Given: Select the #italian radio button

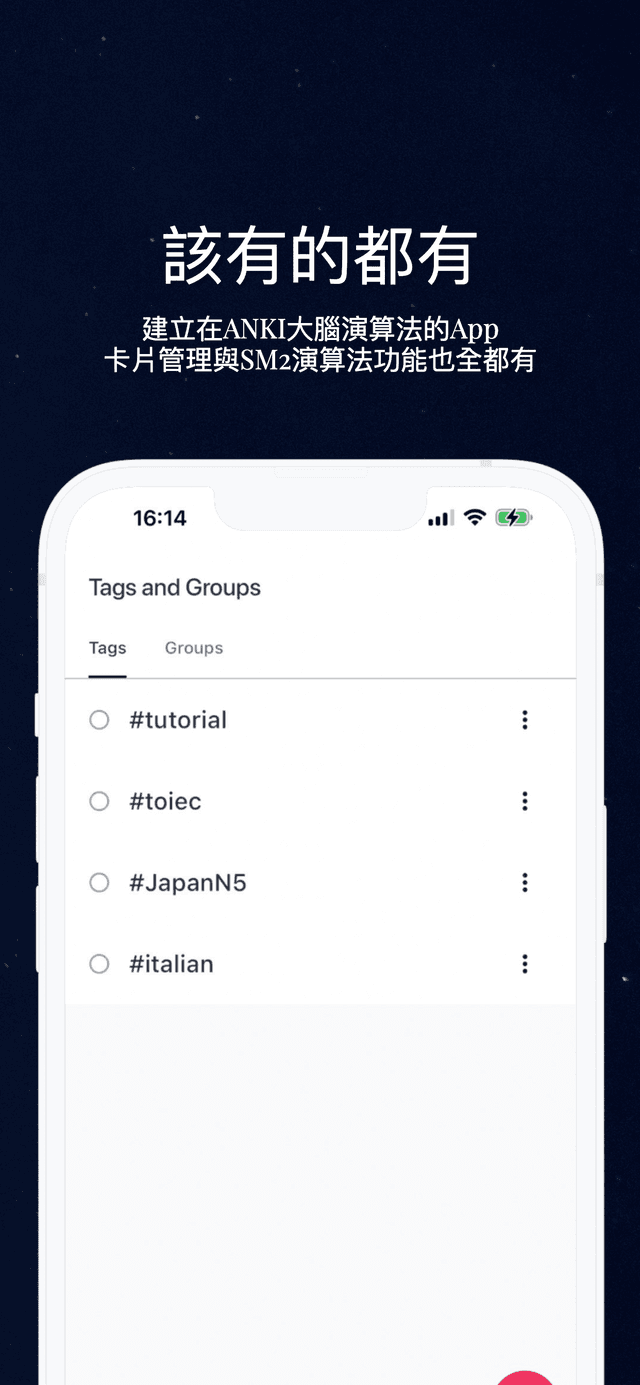Looking at the screenshot, I should point(99,964).
